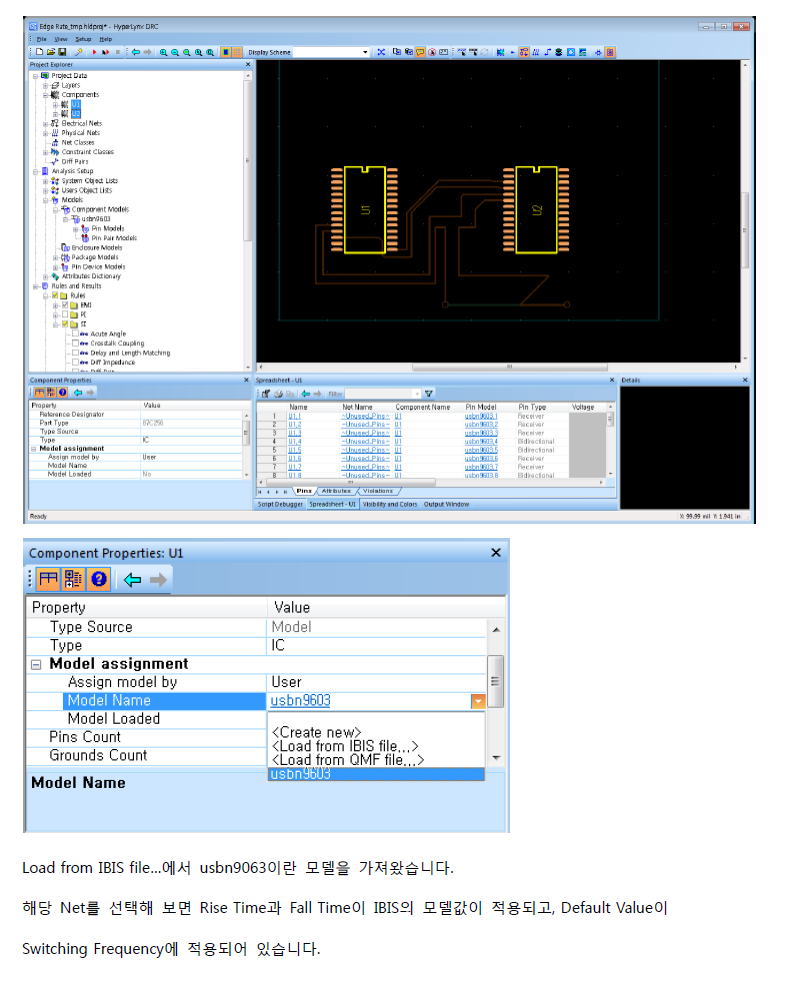Click the new document icon in toolbar
This screenshot has height=982, width=786.
tap(39, 51)
